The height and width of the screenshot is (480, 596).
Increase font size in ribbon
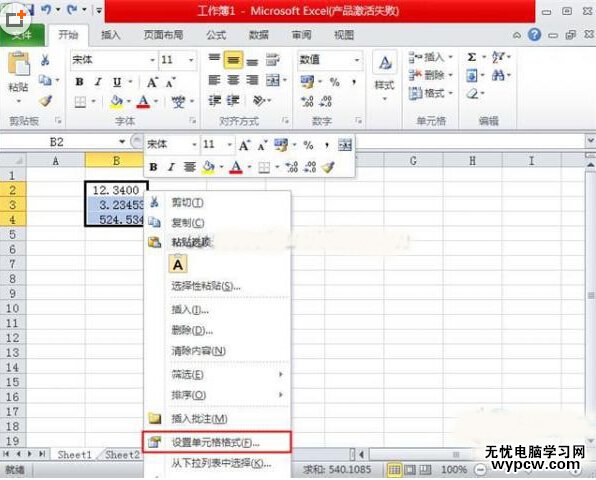(152, 82)
